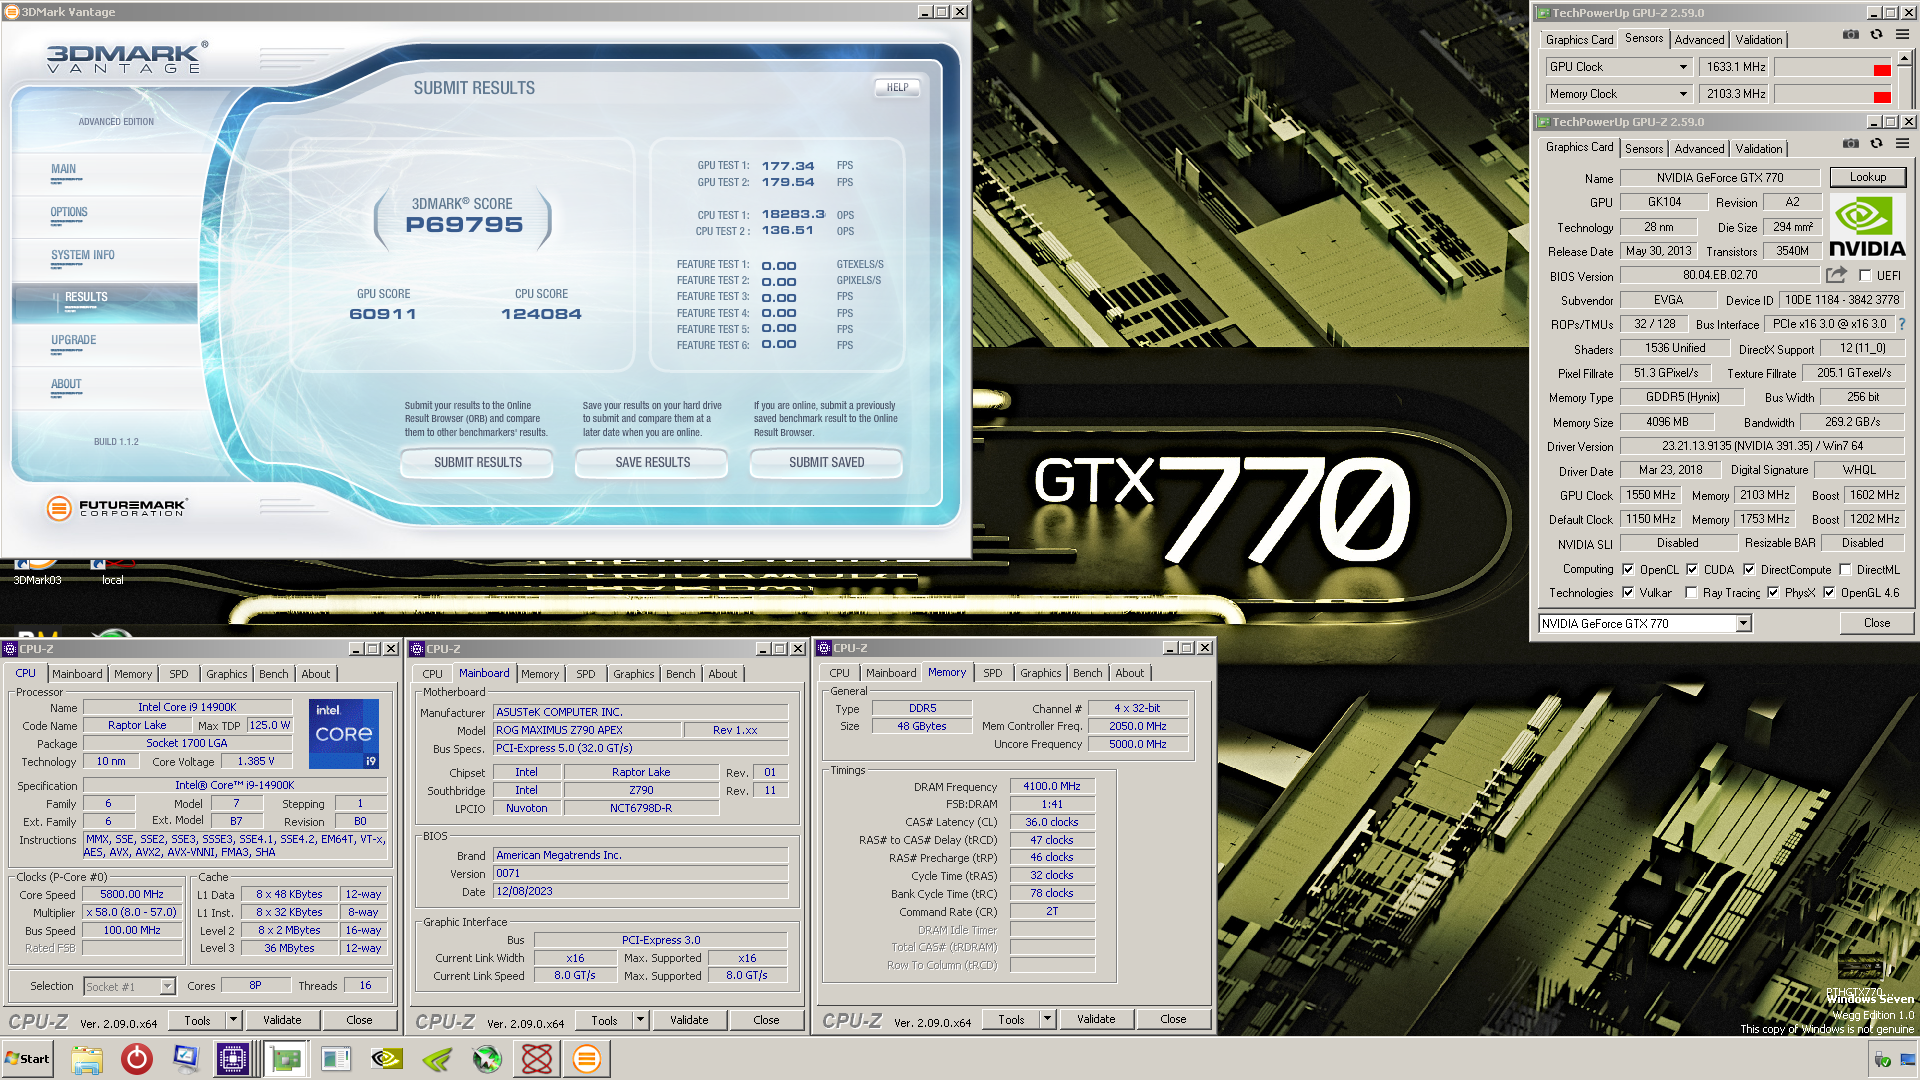Toggle the OpenGL 4.6 checkbox
The height and width of the screenshot is (1080, 1920).
[x=1829, y=592]
